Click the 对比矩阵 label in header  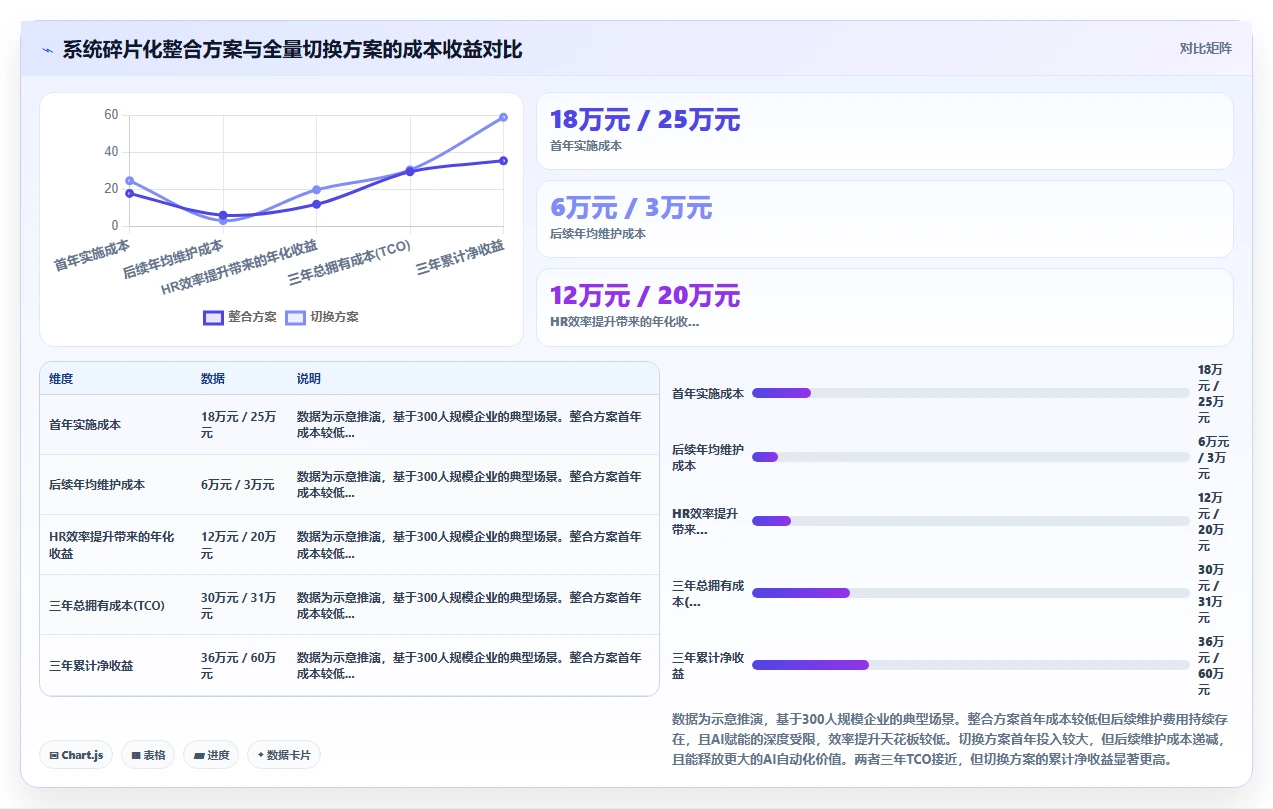point(1205,48)
